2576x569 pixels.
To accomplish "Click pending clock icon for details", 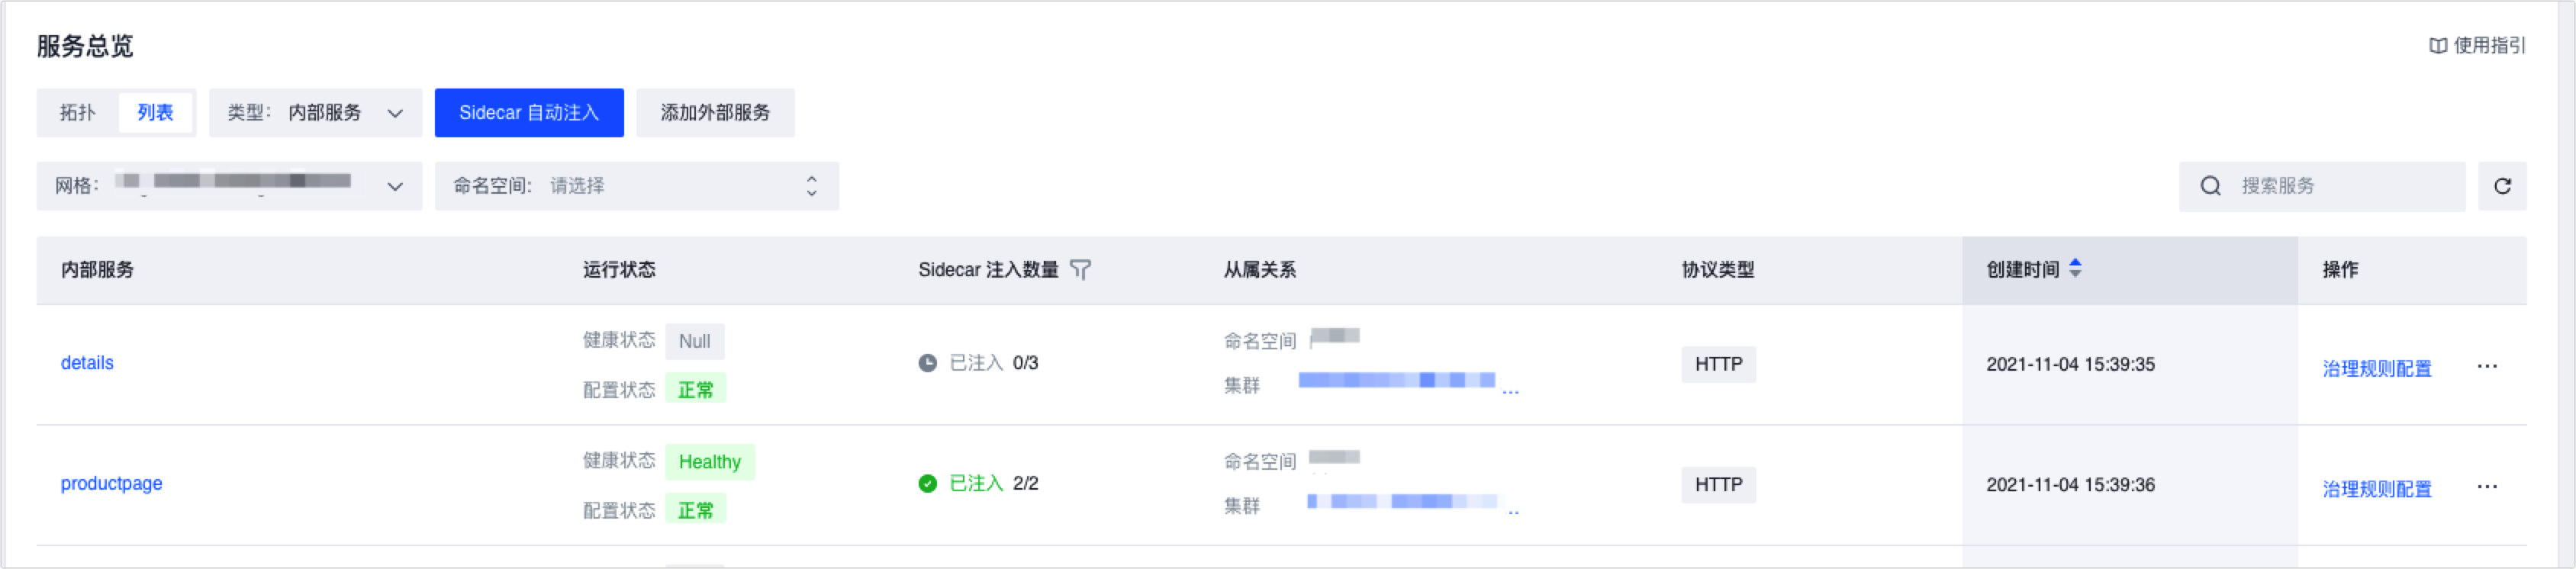I will click(x=927, y=363).
